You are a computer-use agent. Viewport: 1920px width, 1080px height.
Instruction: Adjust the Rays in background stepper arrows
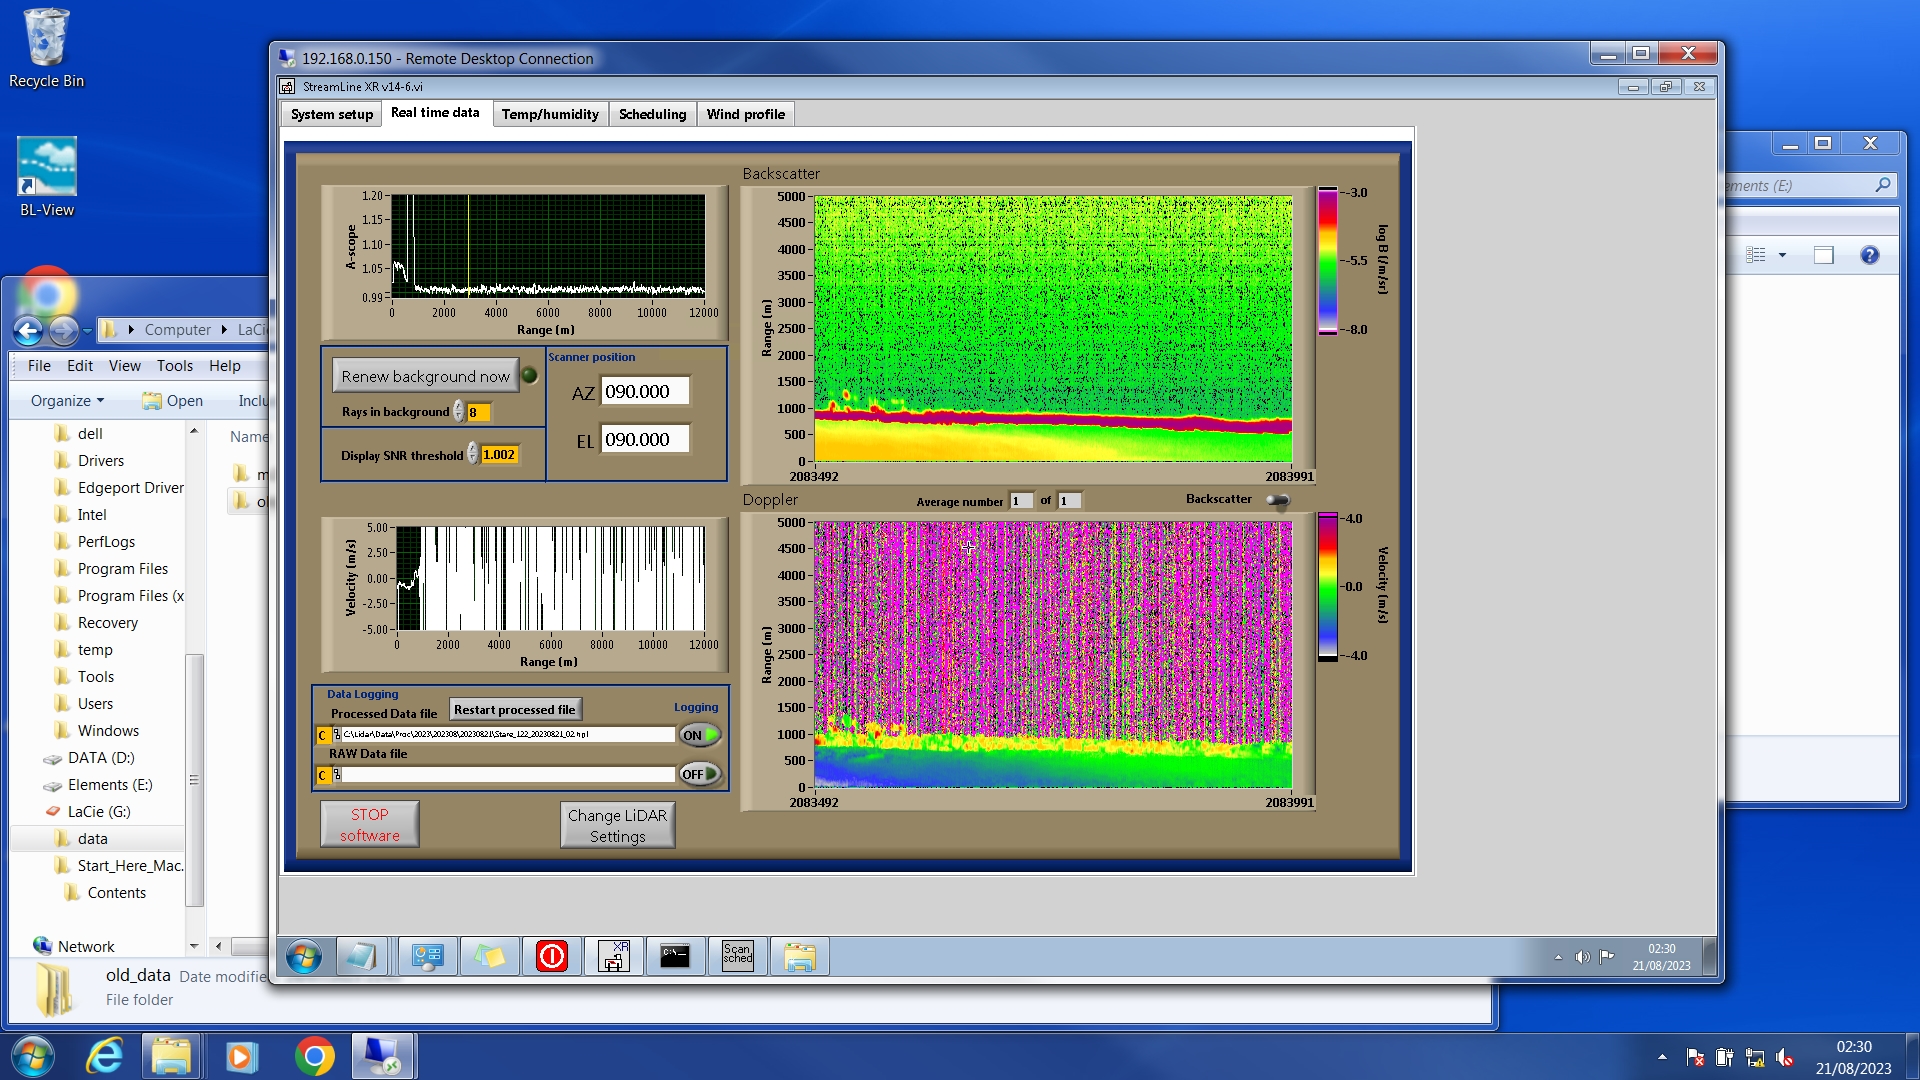[x=459, y=412]
